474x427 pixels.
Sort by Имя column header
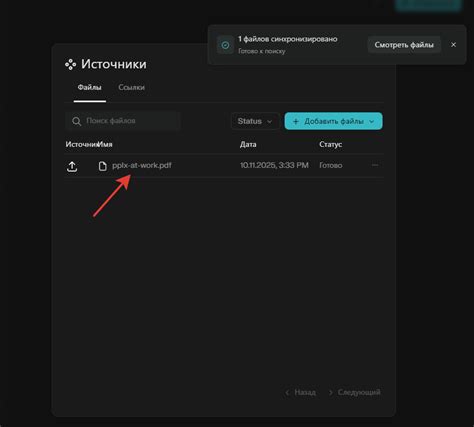pyautogui.click(x=105, y=144)
